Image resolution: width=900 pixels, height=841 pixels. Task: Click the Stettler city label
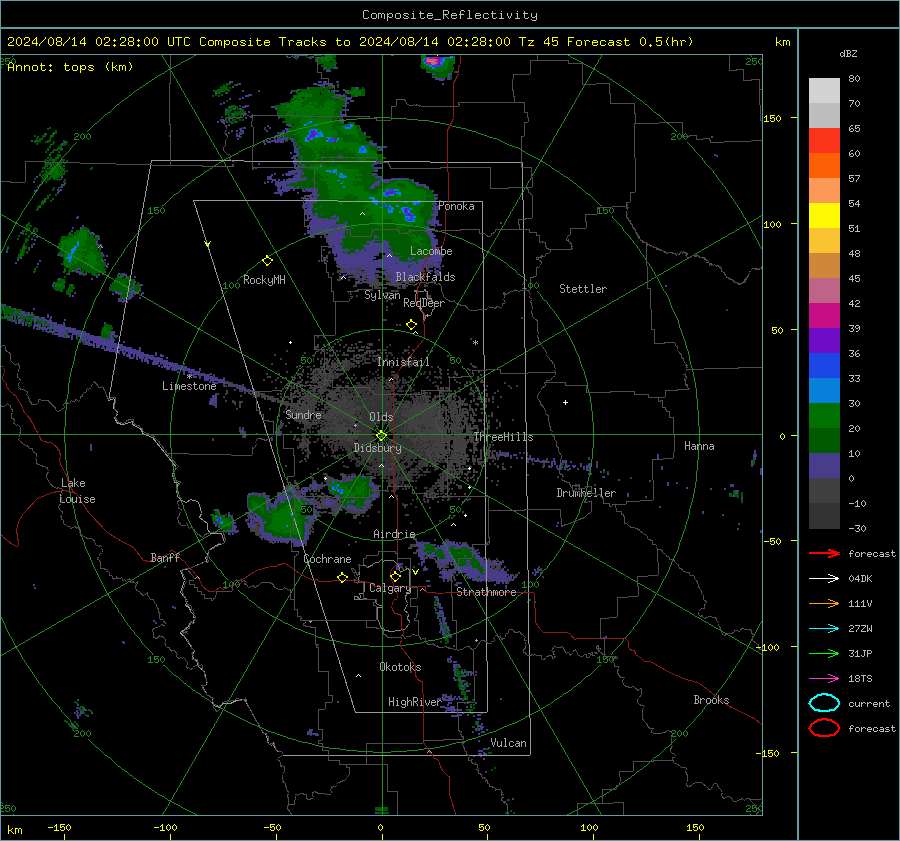(x=583, y=289)
